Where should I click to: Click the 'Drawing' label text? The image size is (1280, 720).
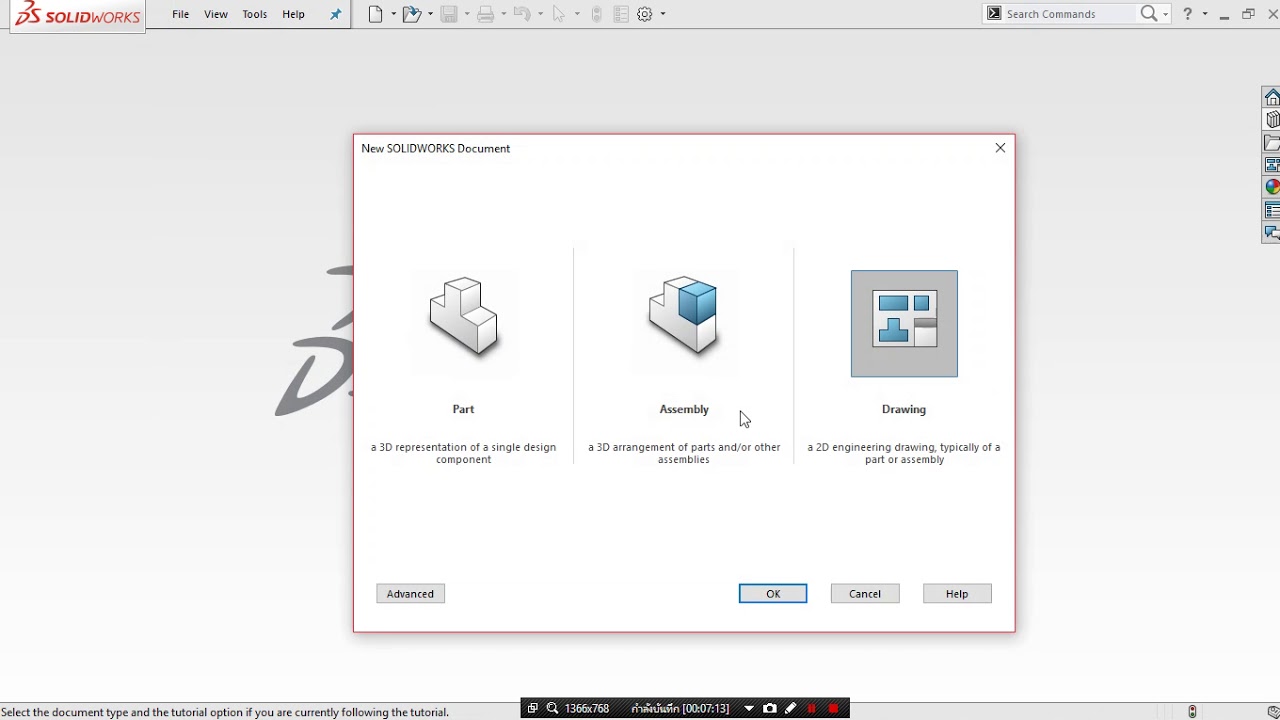click(x=904, y=409)
